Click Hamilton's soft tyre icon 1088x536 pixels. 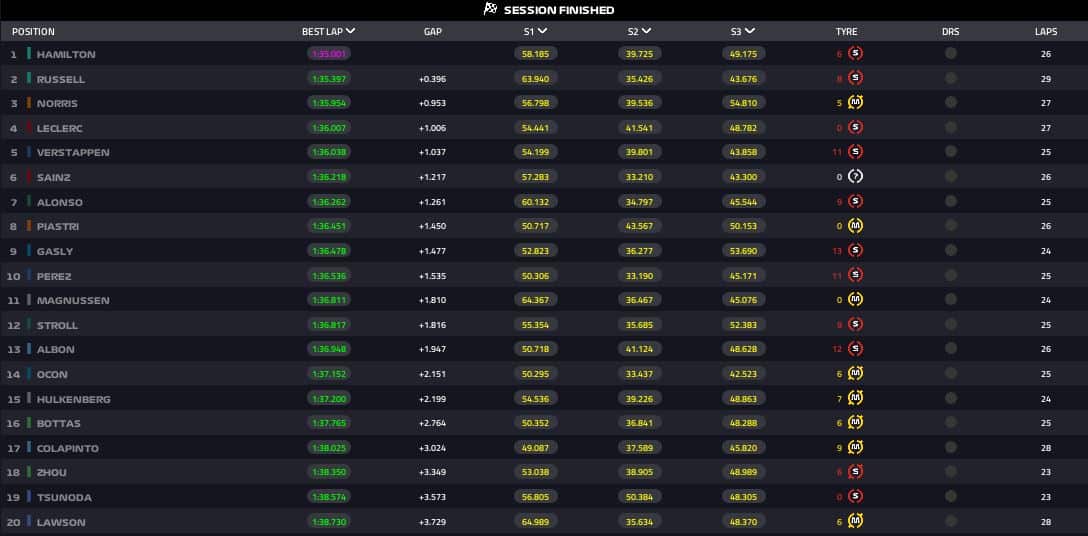click(x=856, y=53)
